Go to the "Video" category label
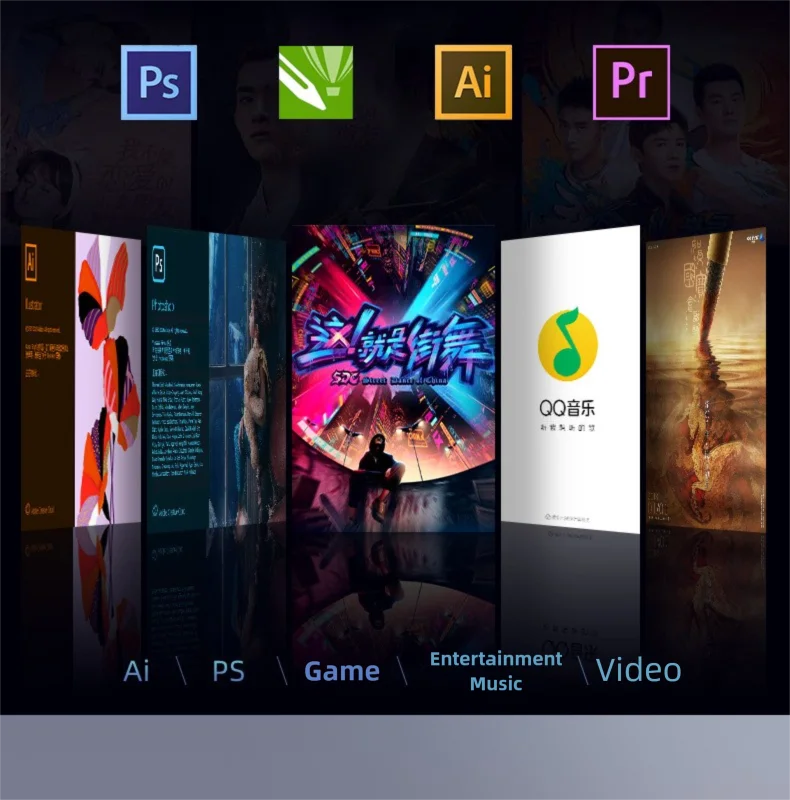The width and height of the screenshot is (790, 800). (639, 671)
